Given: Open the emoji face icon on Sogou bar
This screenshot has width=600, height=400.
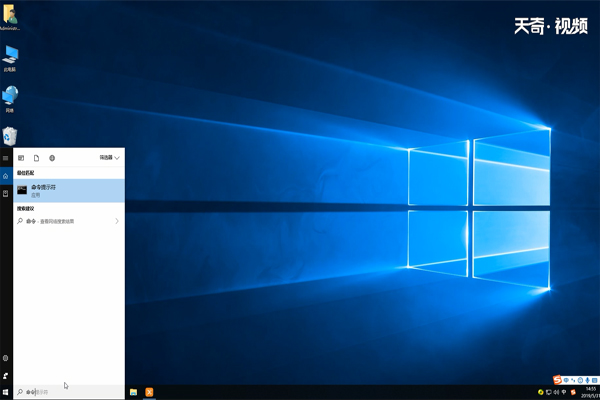Looking at the screenshot, I should (580, 380).
